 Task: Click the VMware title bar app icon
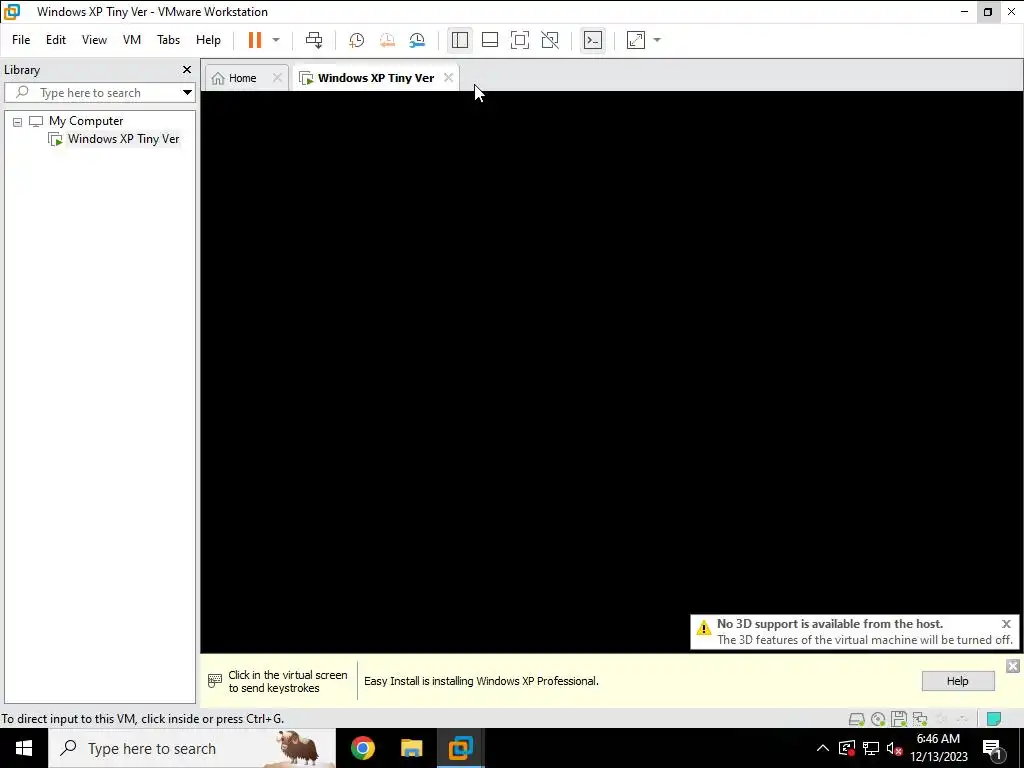coord(12,12)
